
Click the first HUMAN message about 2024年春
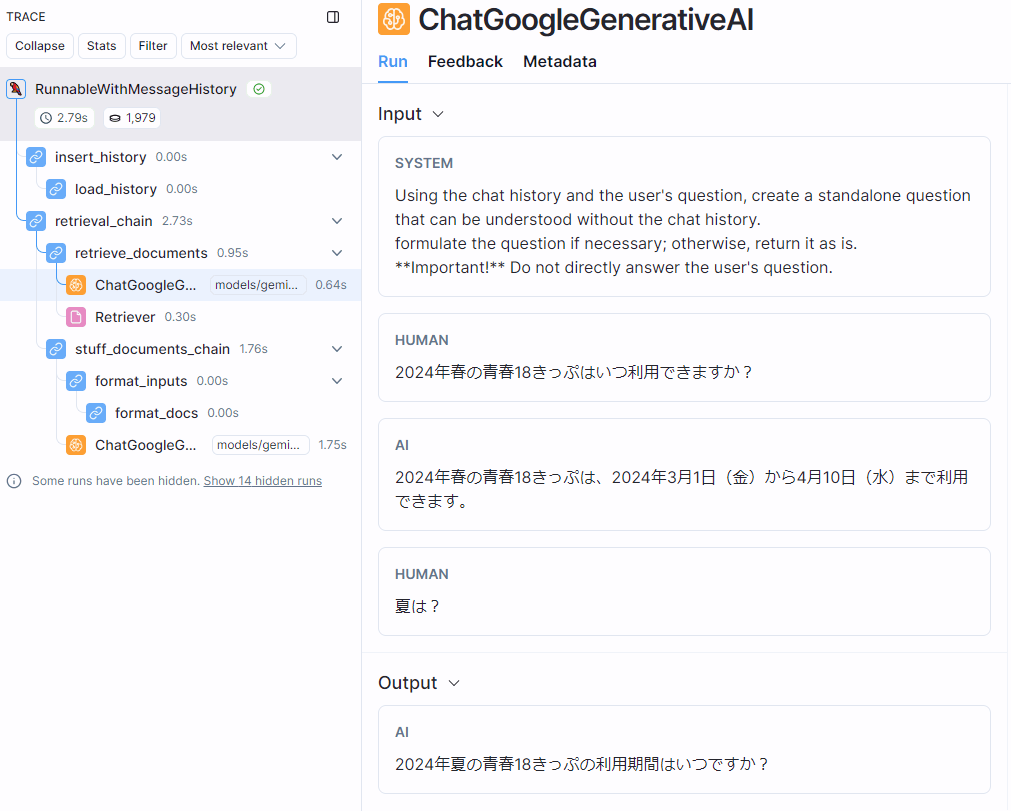tap(684, 358)
